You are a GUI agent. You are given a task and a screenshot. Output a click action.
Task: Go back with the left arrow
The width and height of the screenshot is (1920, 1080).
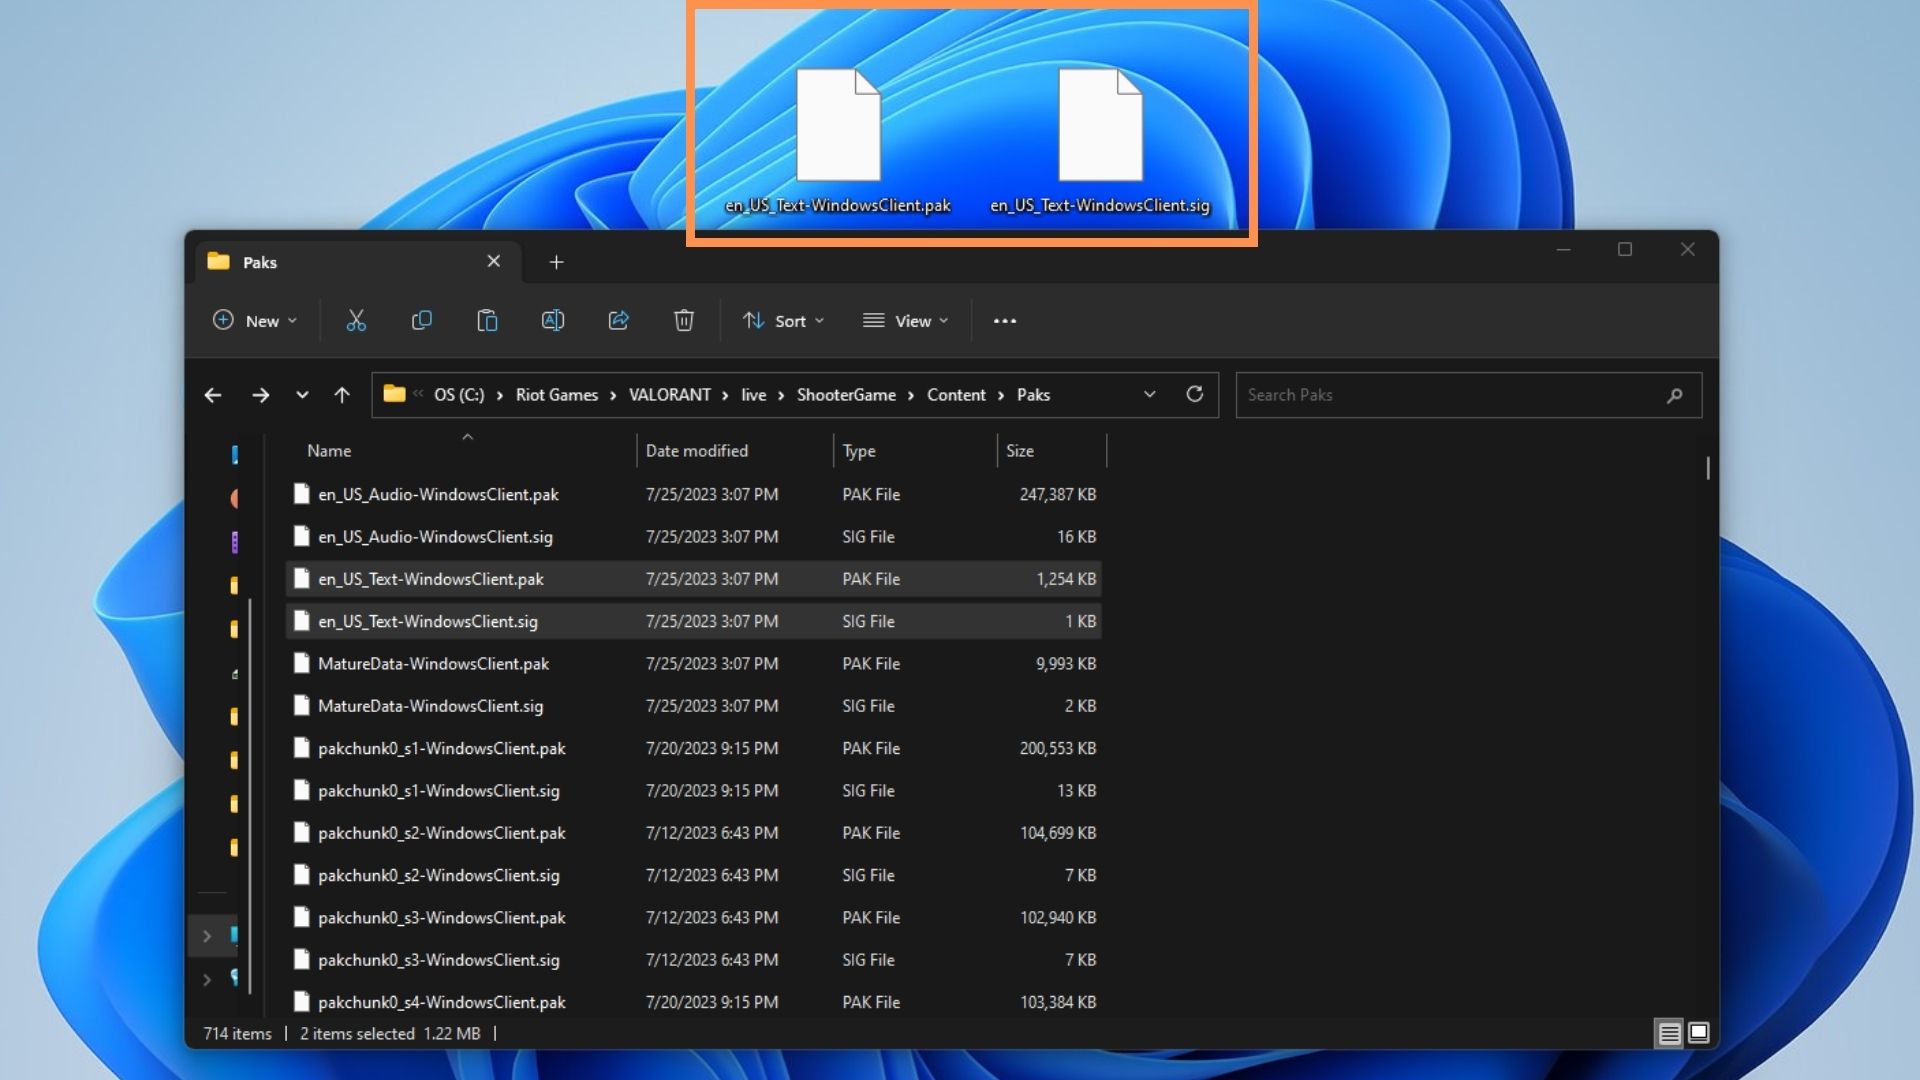point(213,395)
